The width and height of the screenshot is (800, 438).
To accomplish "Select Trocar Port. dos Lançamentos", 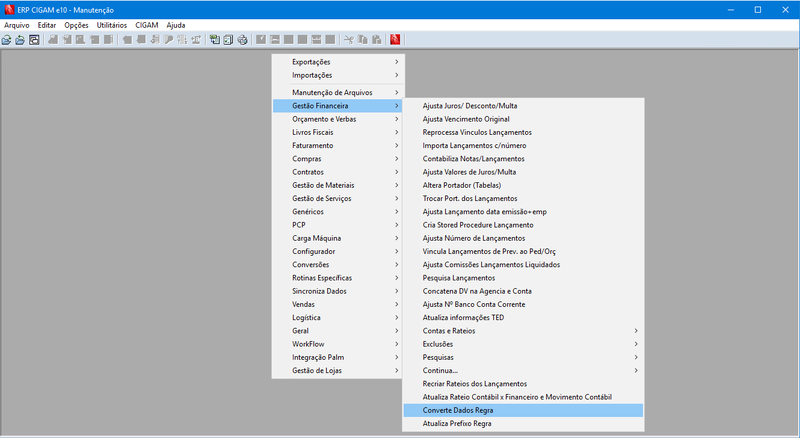I will pos(523,199).
